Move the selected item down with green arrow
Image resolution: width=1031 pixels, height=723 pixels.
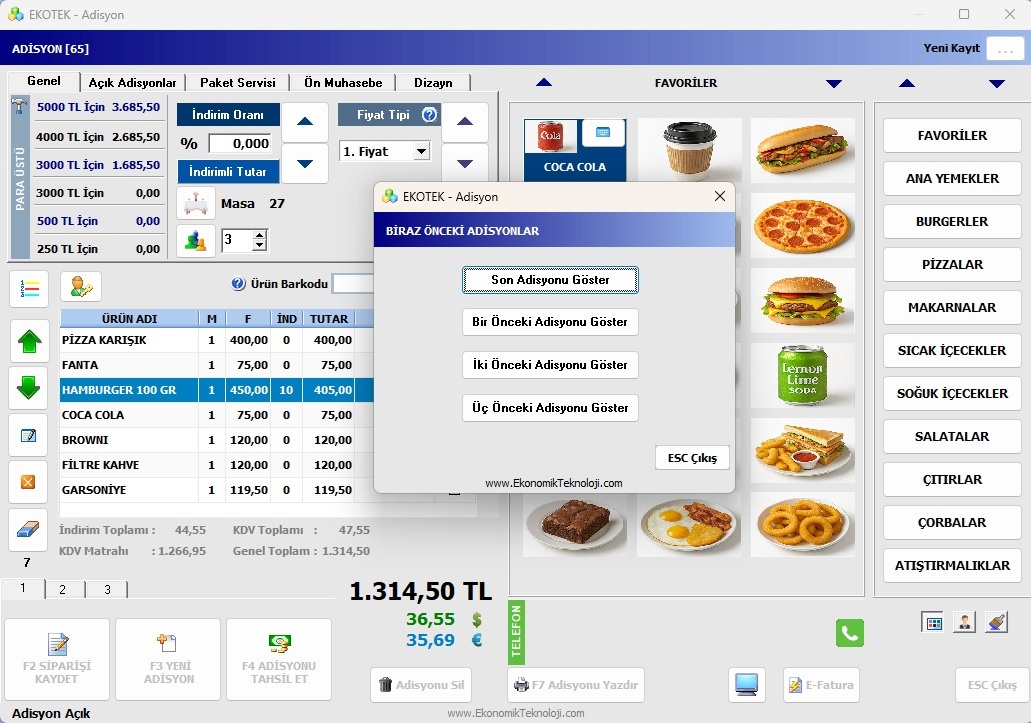[x=29, y=388]
